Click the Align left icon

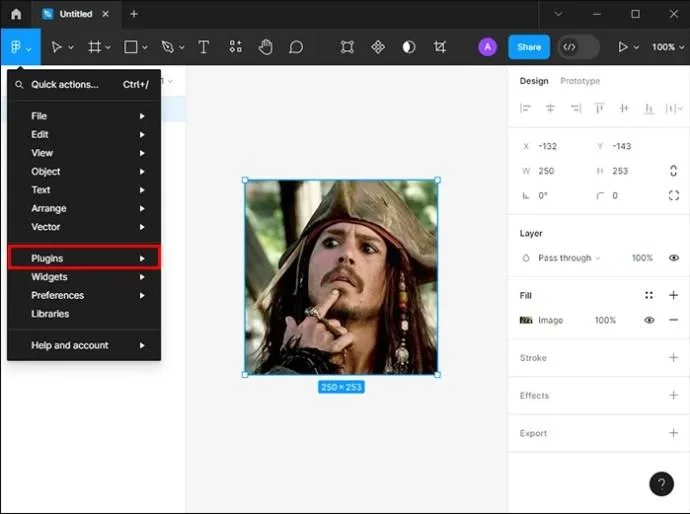525,108
